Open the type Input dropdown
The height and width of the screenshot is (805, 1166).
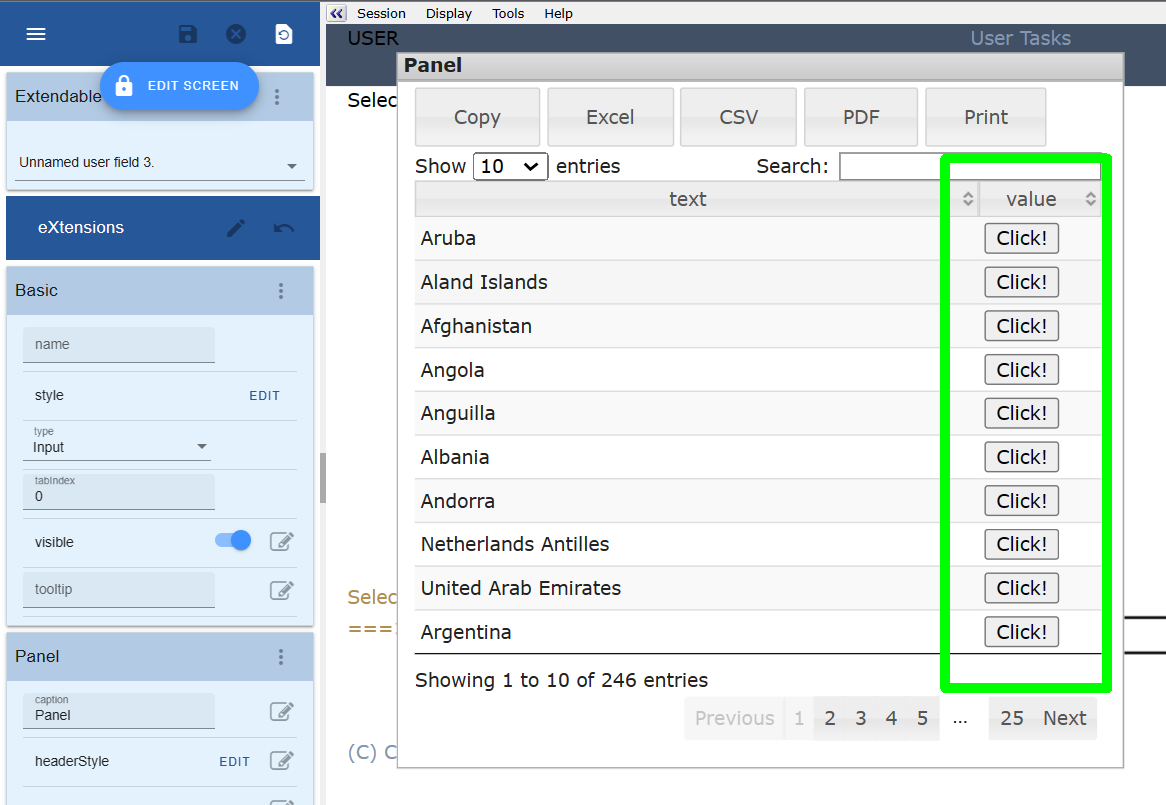pyautogui.click(x=202, y=447)
